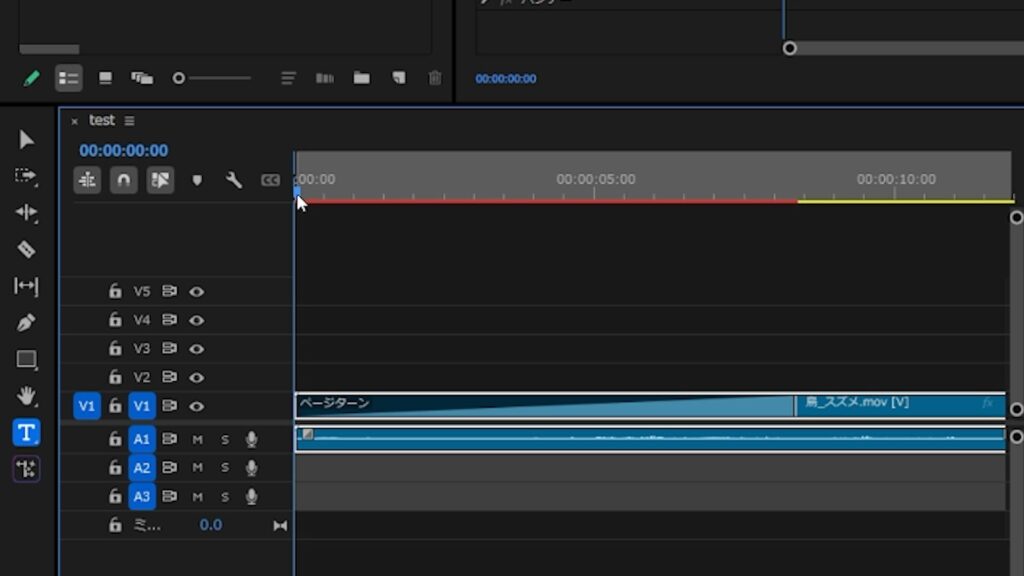Click the trash icon to delete item
Screen dimensions: 1024x576
pyautogui.click(x=434, y=78)
